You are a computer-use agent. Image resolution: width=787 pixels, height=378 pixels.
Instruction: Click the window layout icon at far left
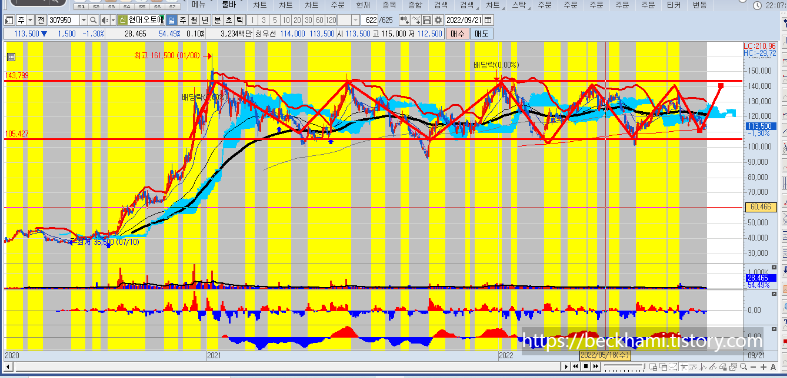[9, 21]
